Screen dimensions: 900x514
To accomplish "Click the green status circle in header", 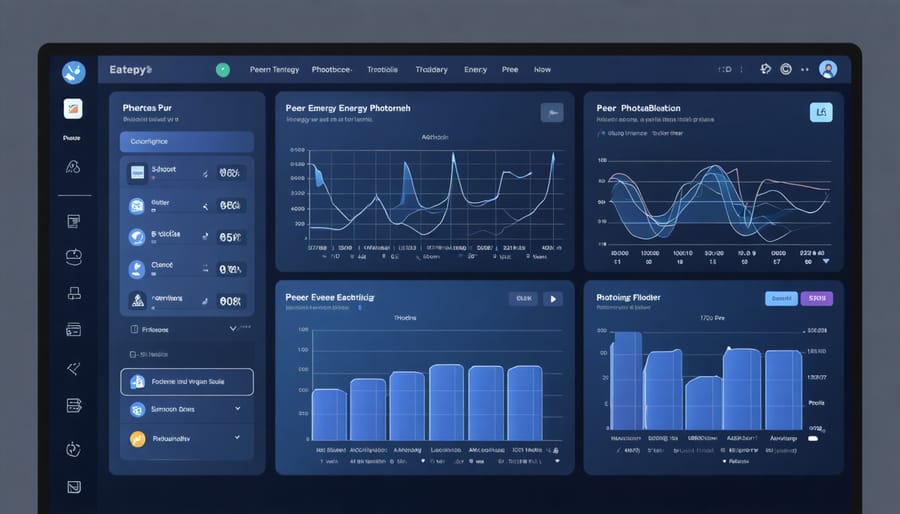I will (223, 70).
